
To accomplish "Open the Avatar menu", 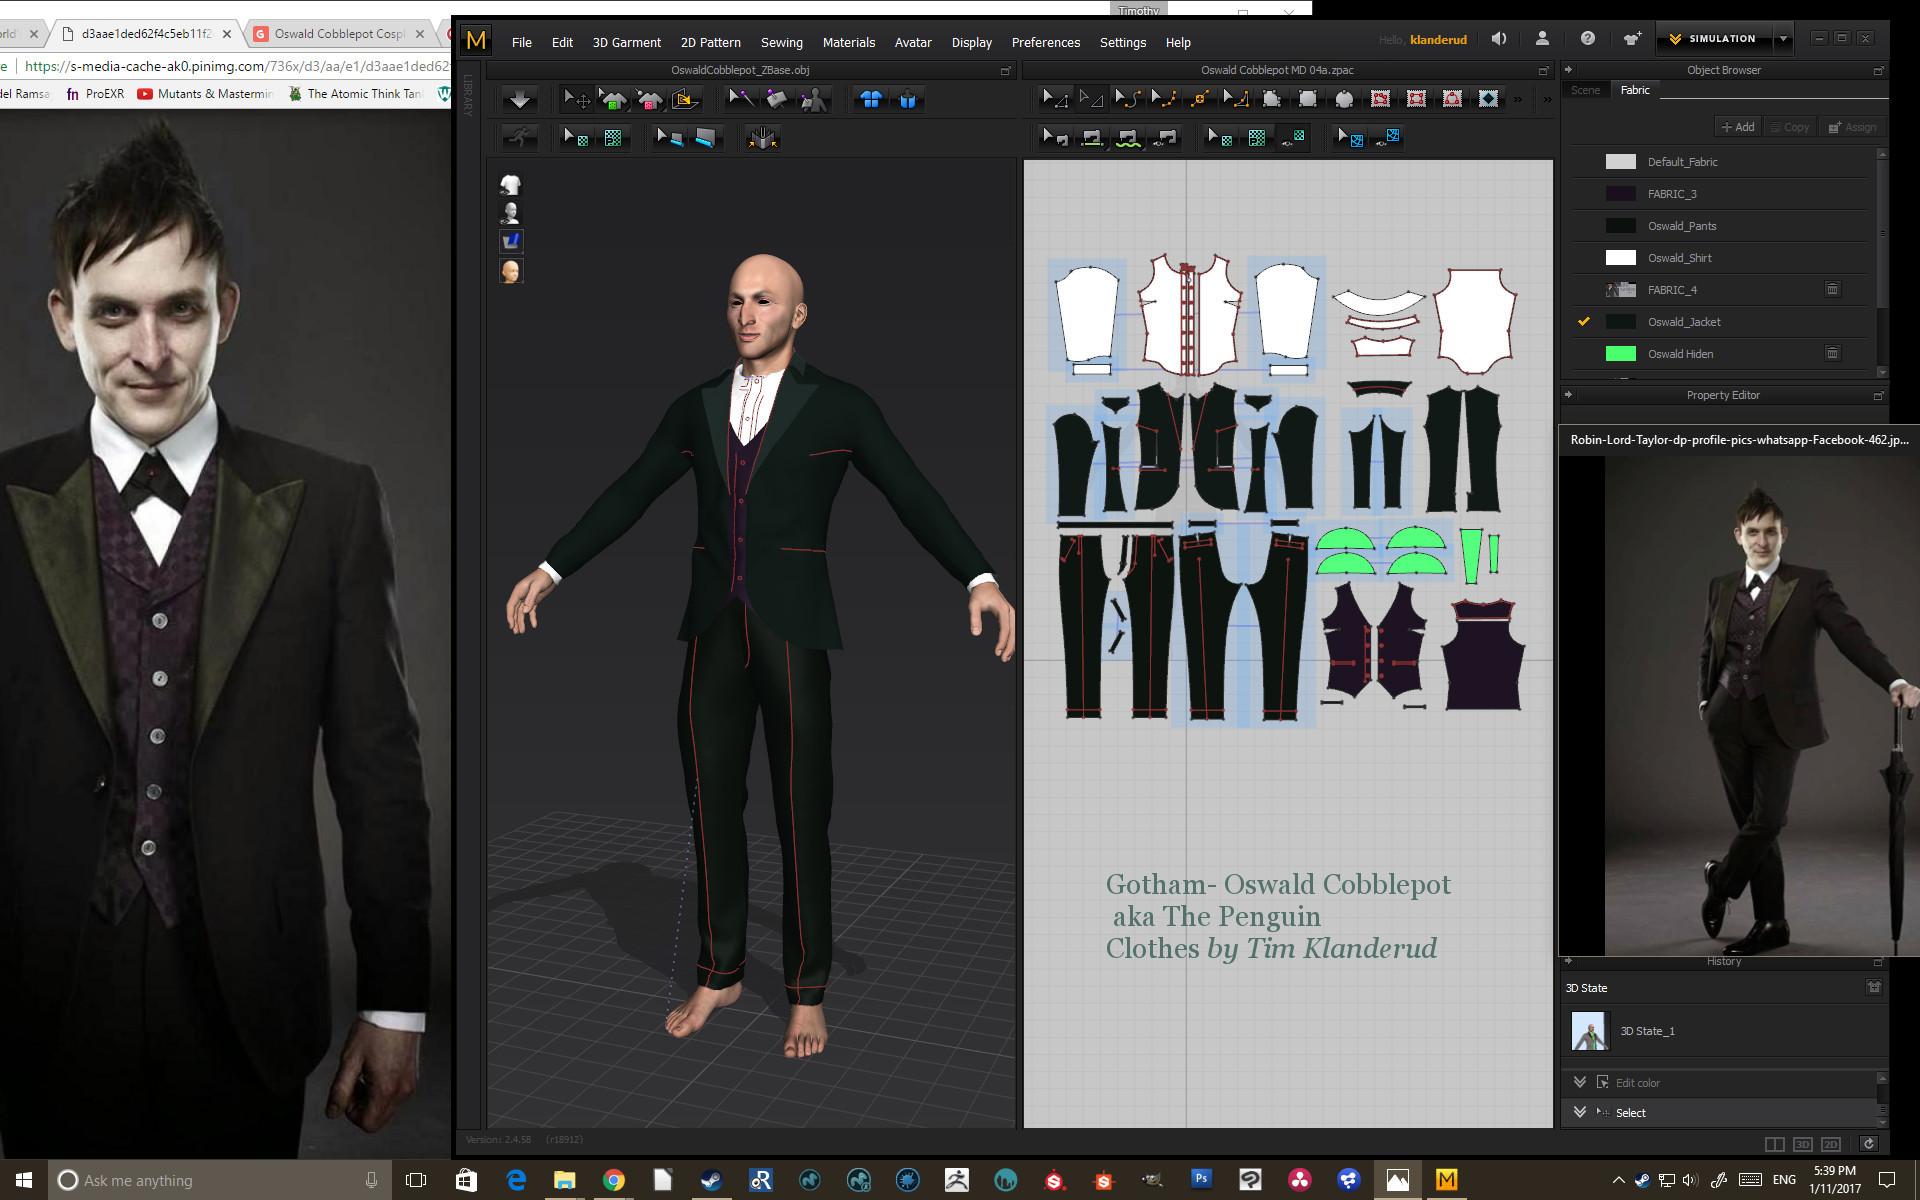I will tap(912, 42).
